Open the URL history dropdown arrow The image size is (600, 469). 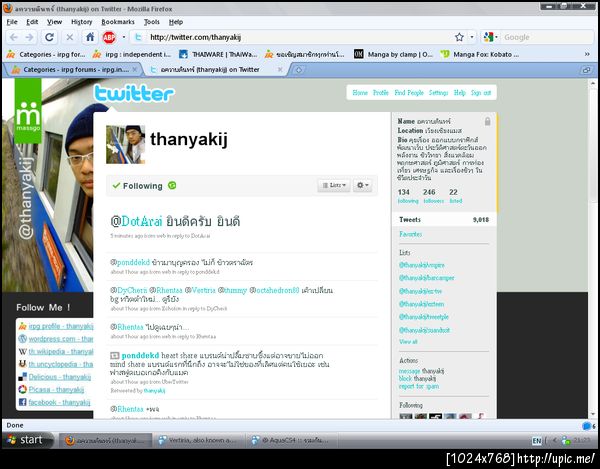pyautogui.click(x=472, y=37)
